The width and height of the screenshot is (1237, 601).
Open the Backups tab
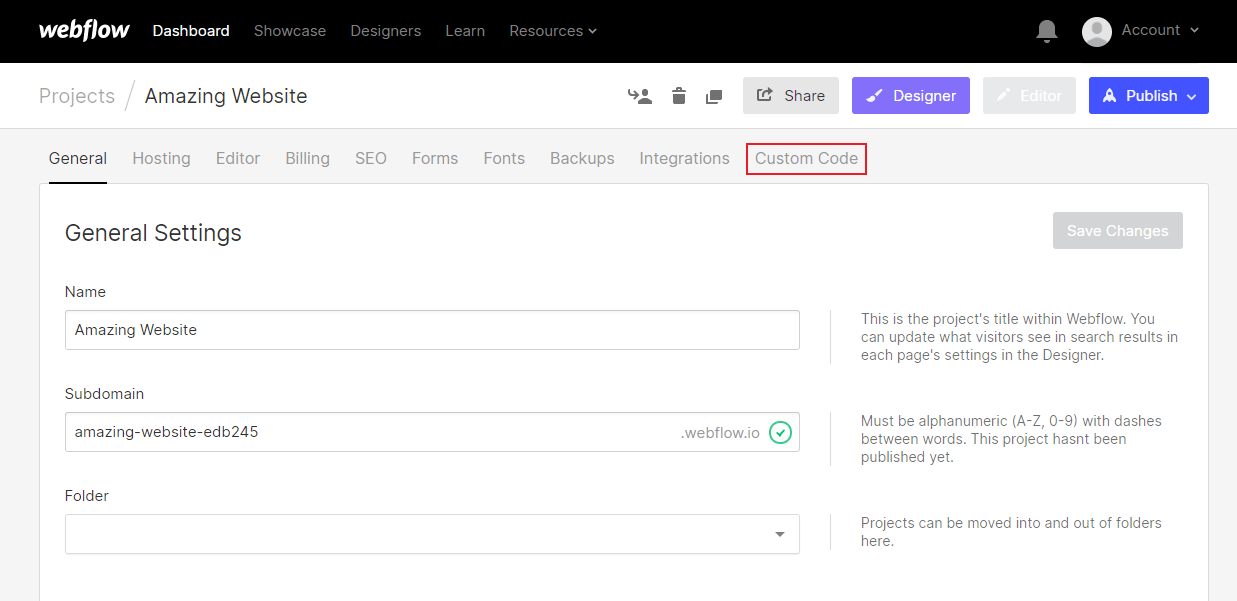582,158
